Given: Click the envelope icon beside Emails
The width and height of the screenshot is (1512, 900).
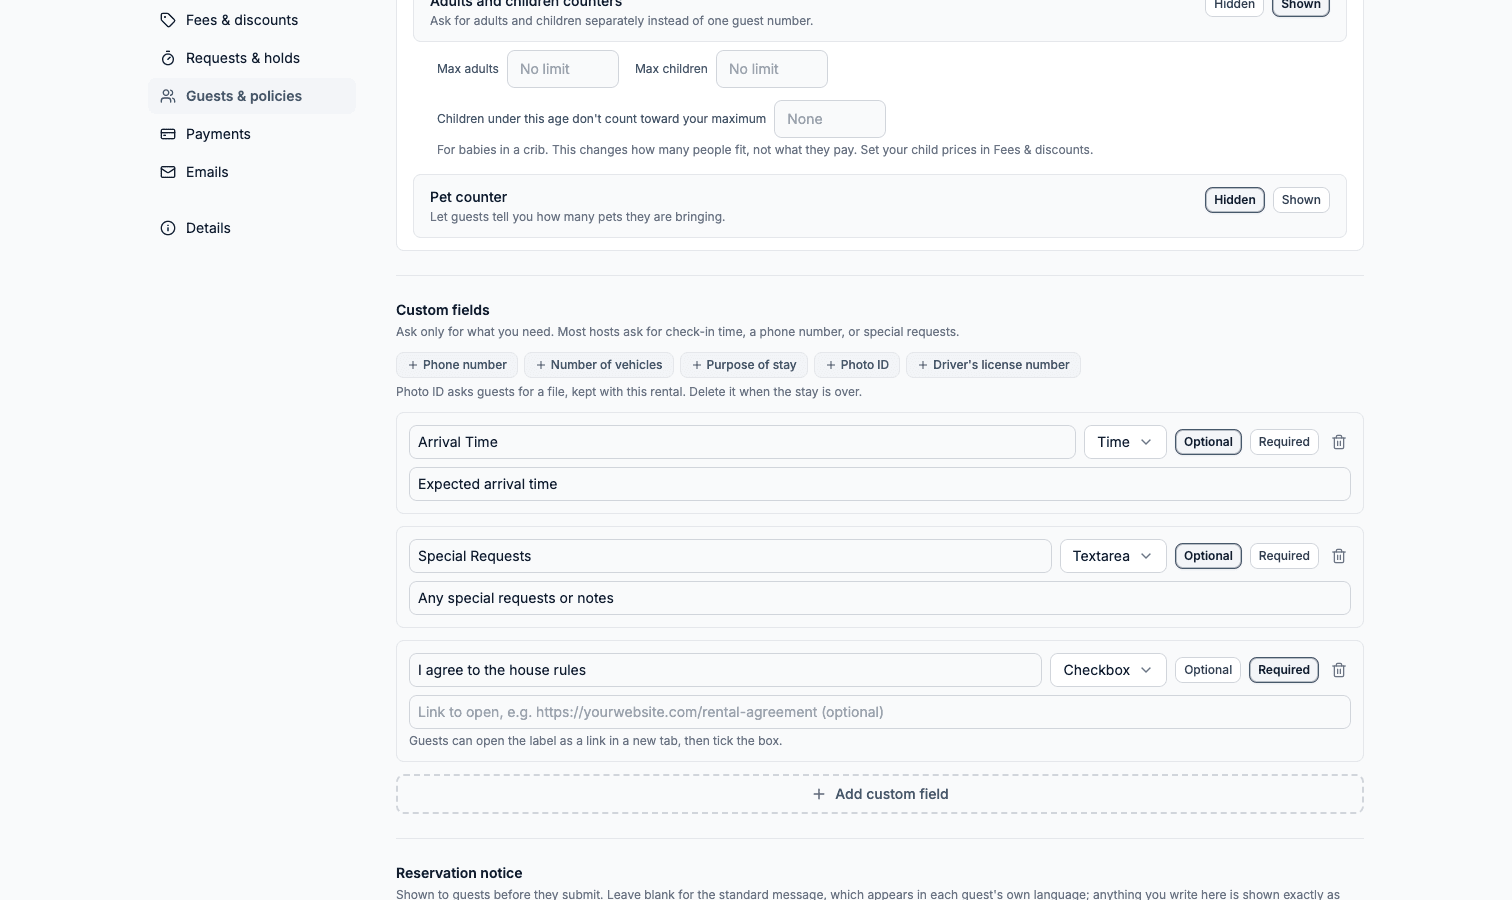Looking at the screenshot, I should (168, 172).
